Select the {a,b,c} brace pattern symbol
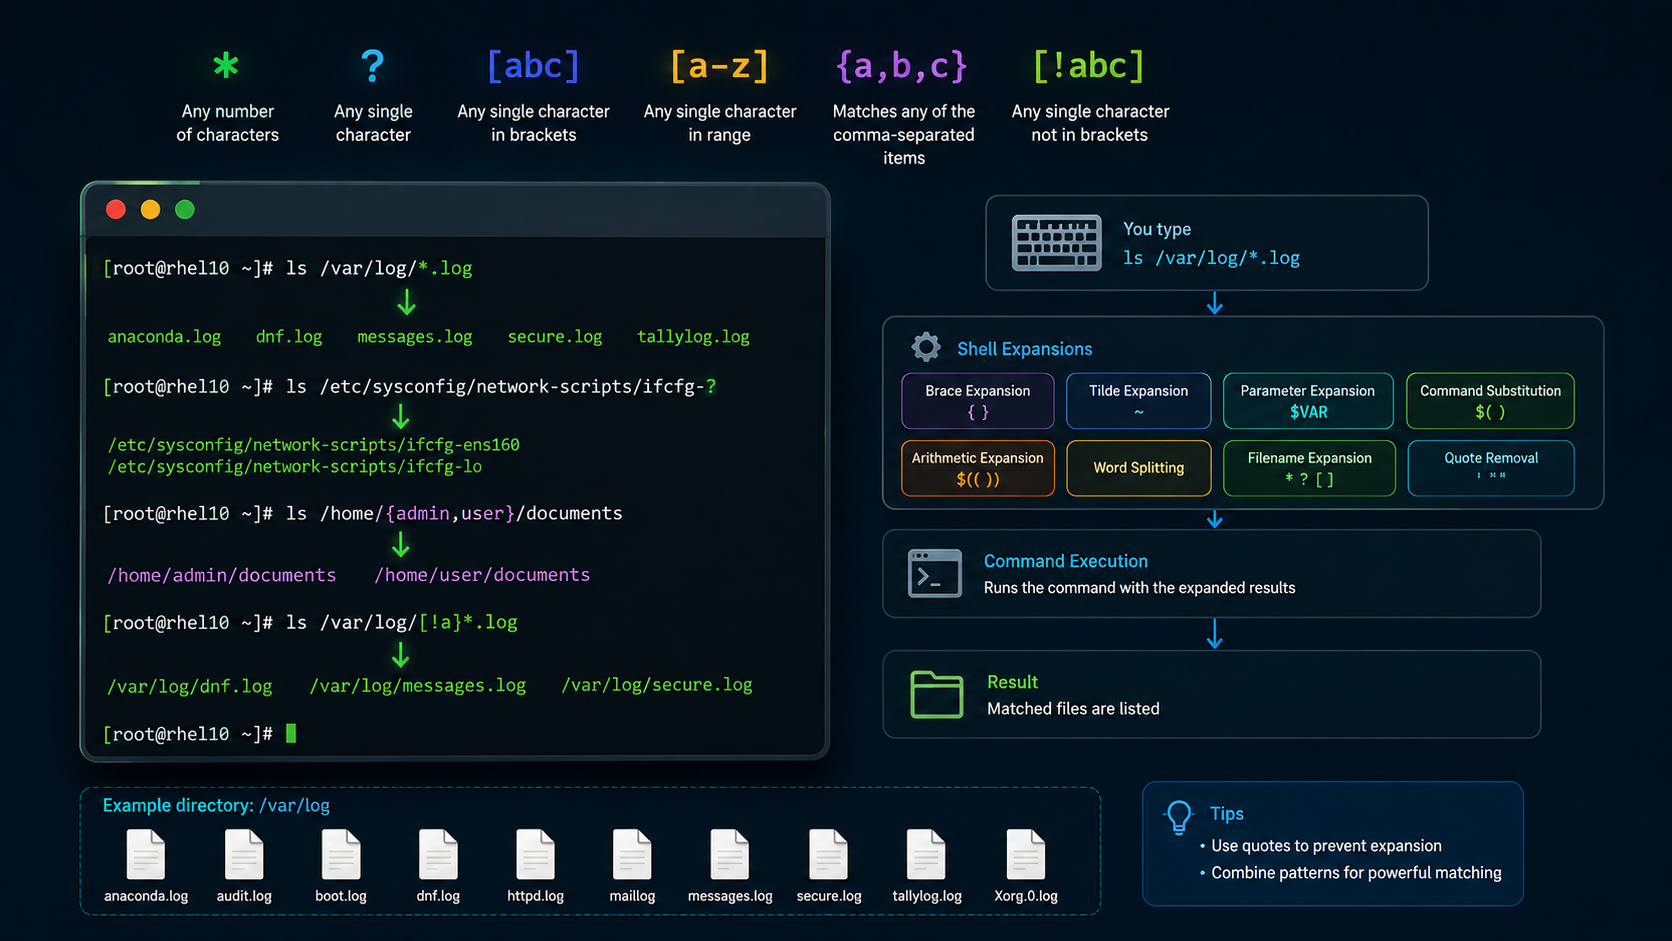This screenshot has width=1672, height=941. point(902,66)
